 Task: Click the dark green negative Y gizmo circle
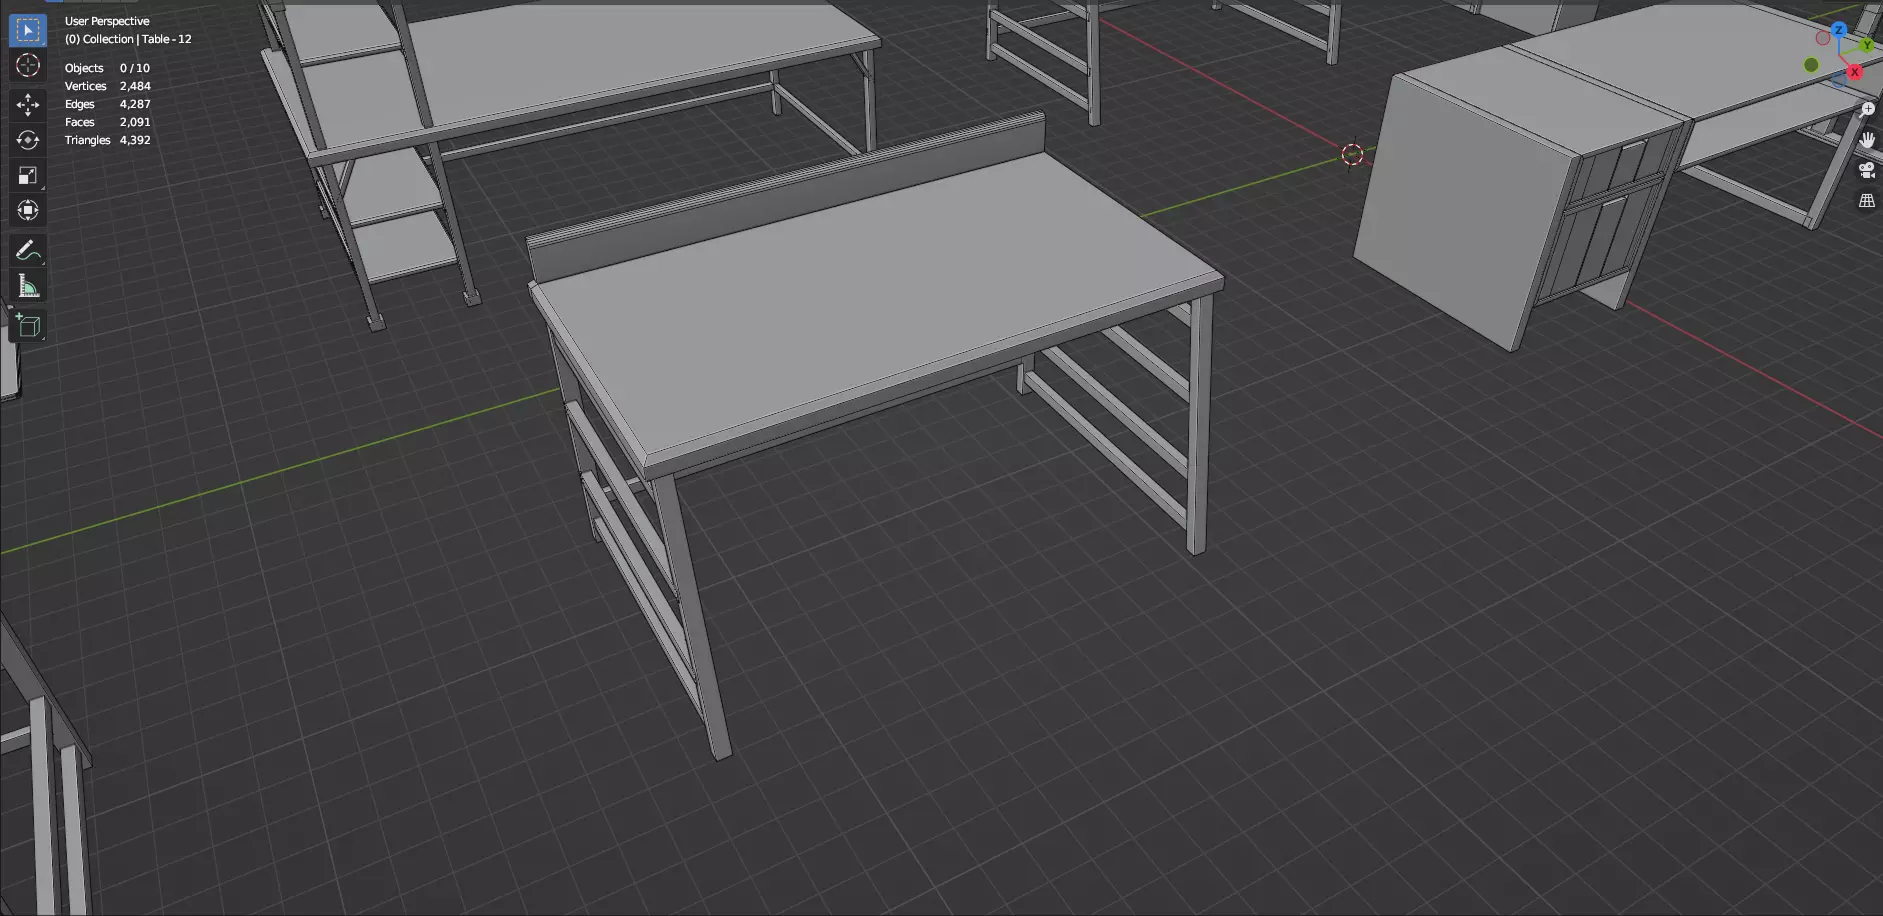pos(1811,65)
